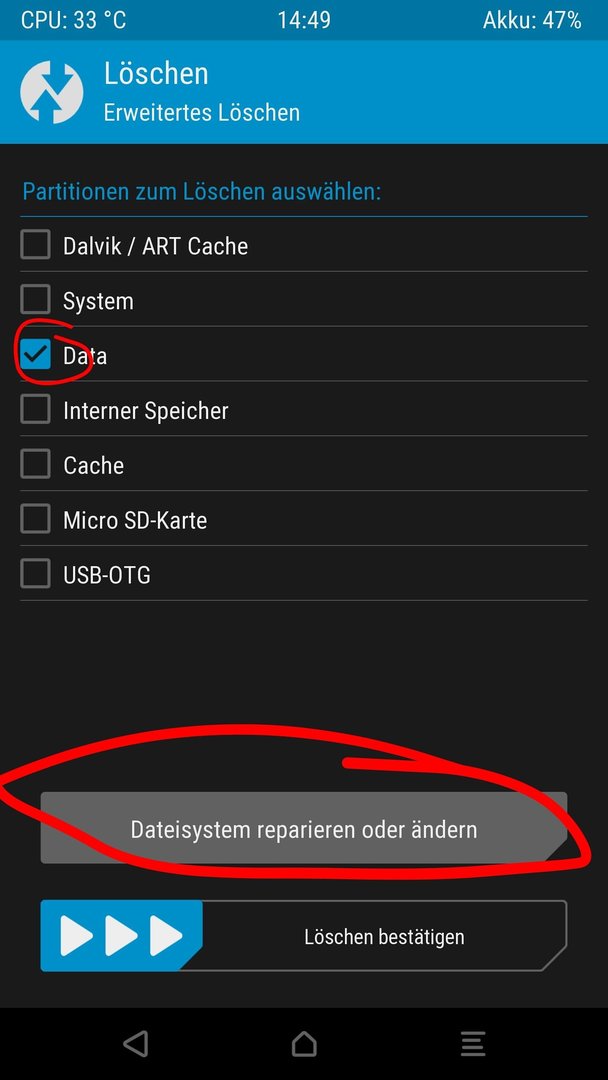Uncheck the Data partition checkbox
The width and height of the screenshot is (608, 1080).
(35, 355)
